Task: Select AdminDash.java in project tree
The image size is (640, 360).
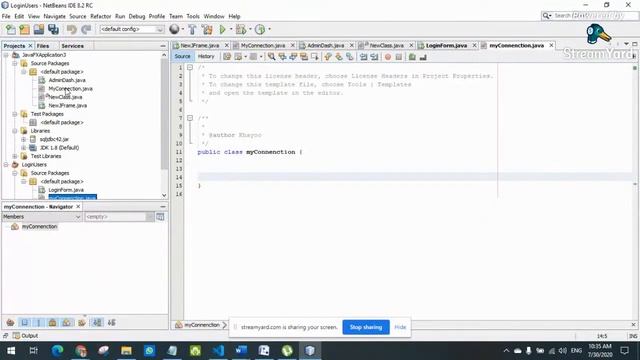Action: tap(67, 80)
